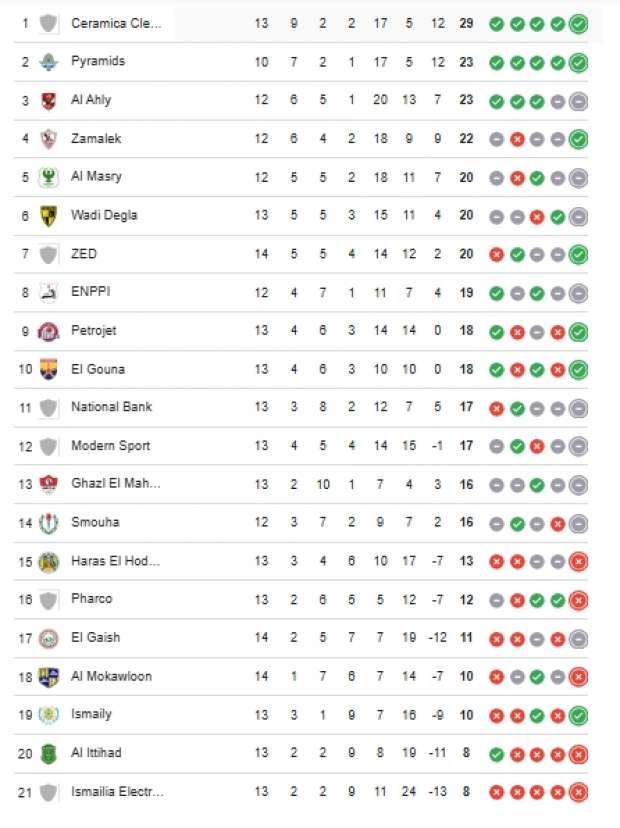Click the Pyramids club crest icon

(x=48, y=62)
